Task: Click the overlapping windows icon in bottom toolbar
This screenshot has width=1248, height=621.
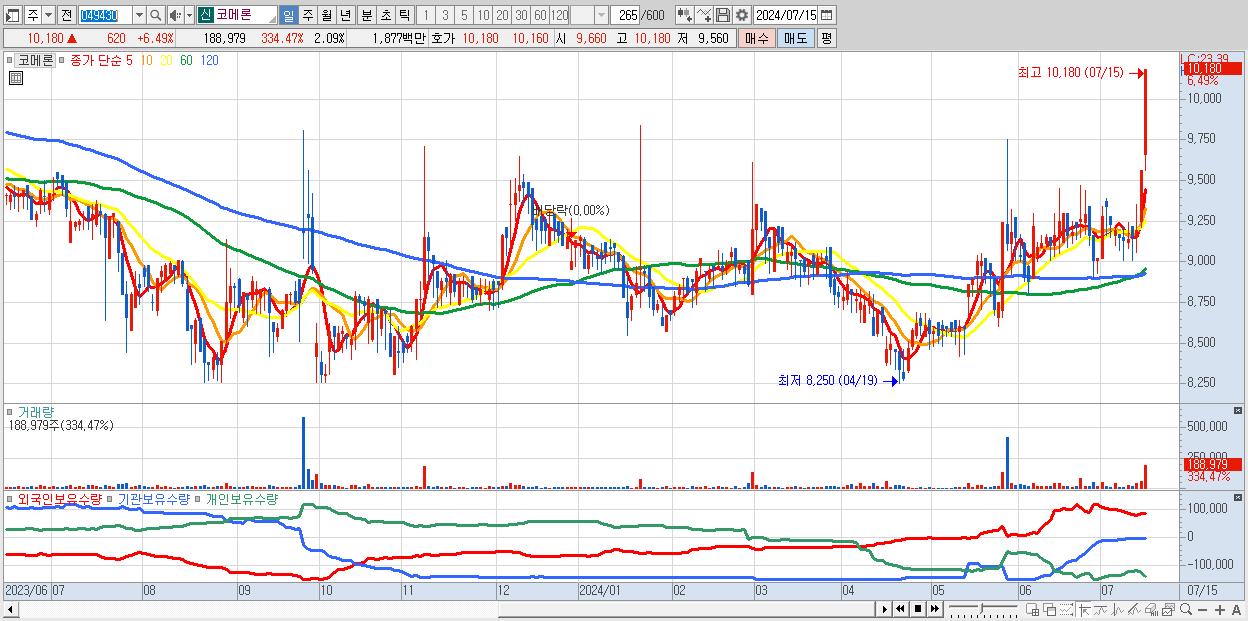Action: pyautogui.click(x=1050, y=609)
